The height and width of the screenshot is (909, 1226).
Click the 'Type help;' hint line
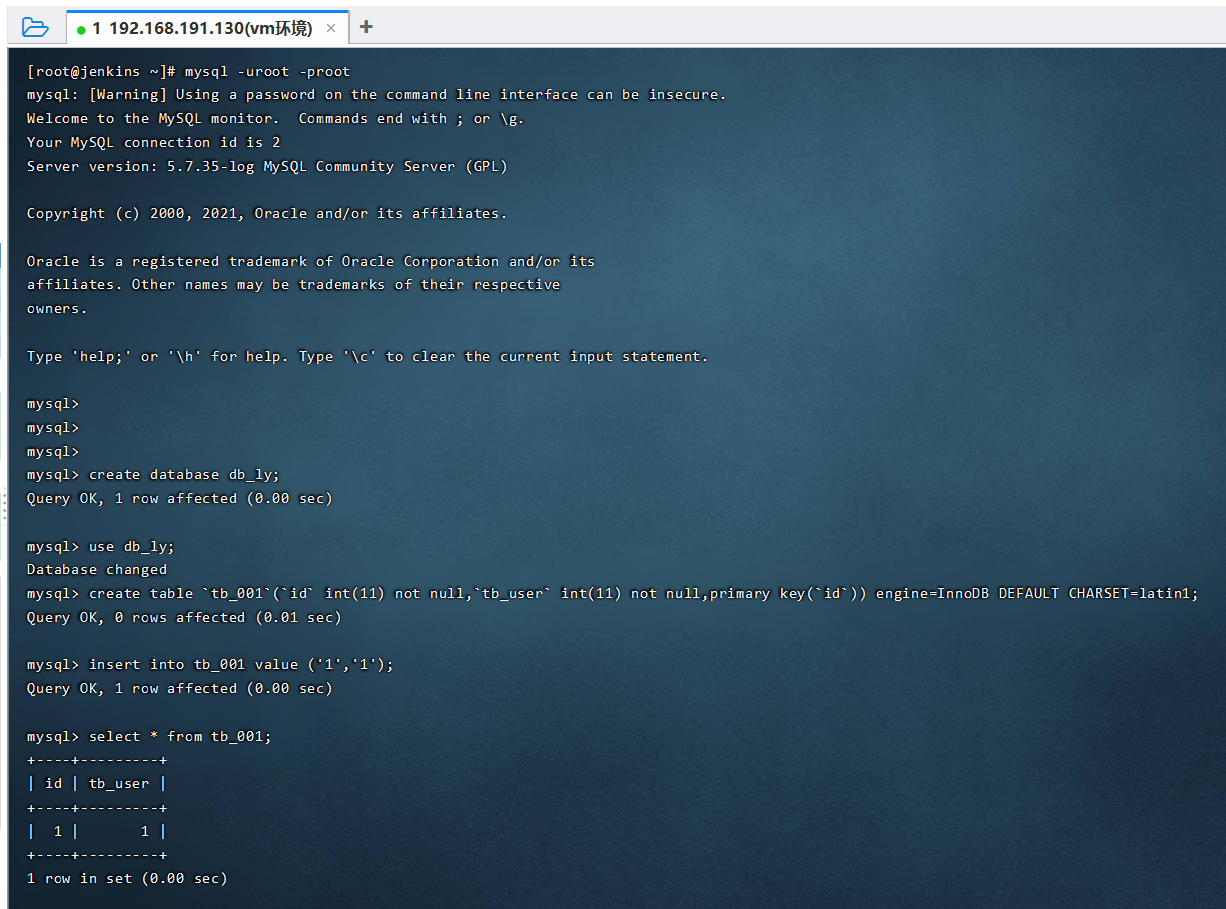[367, 357]
